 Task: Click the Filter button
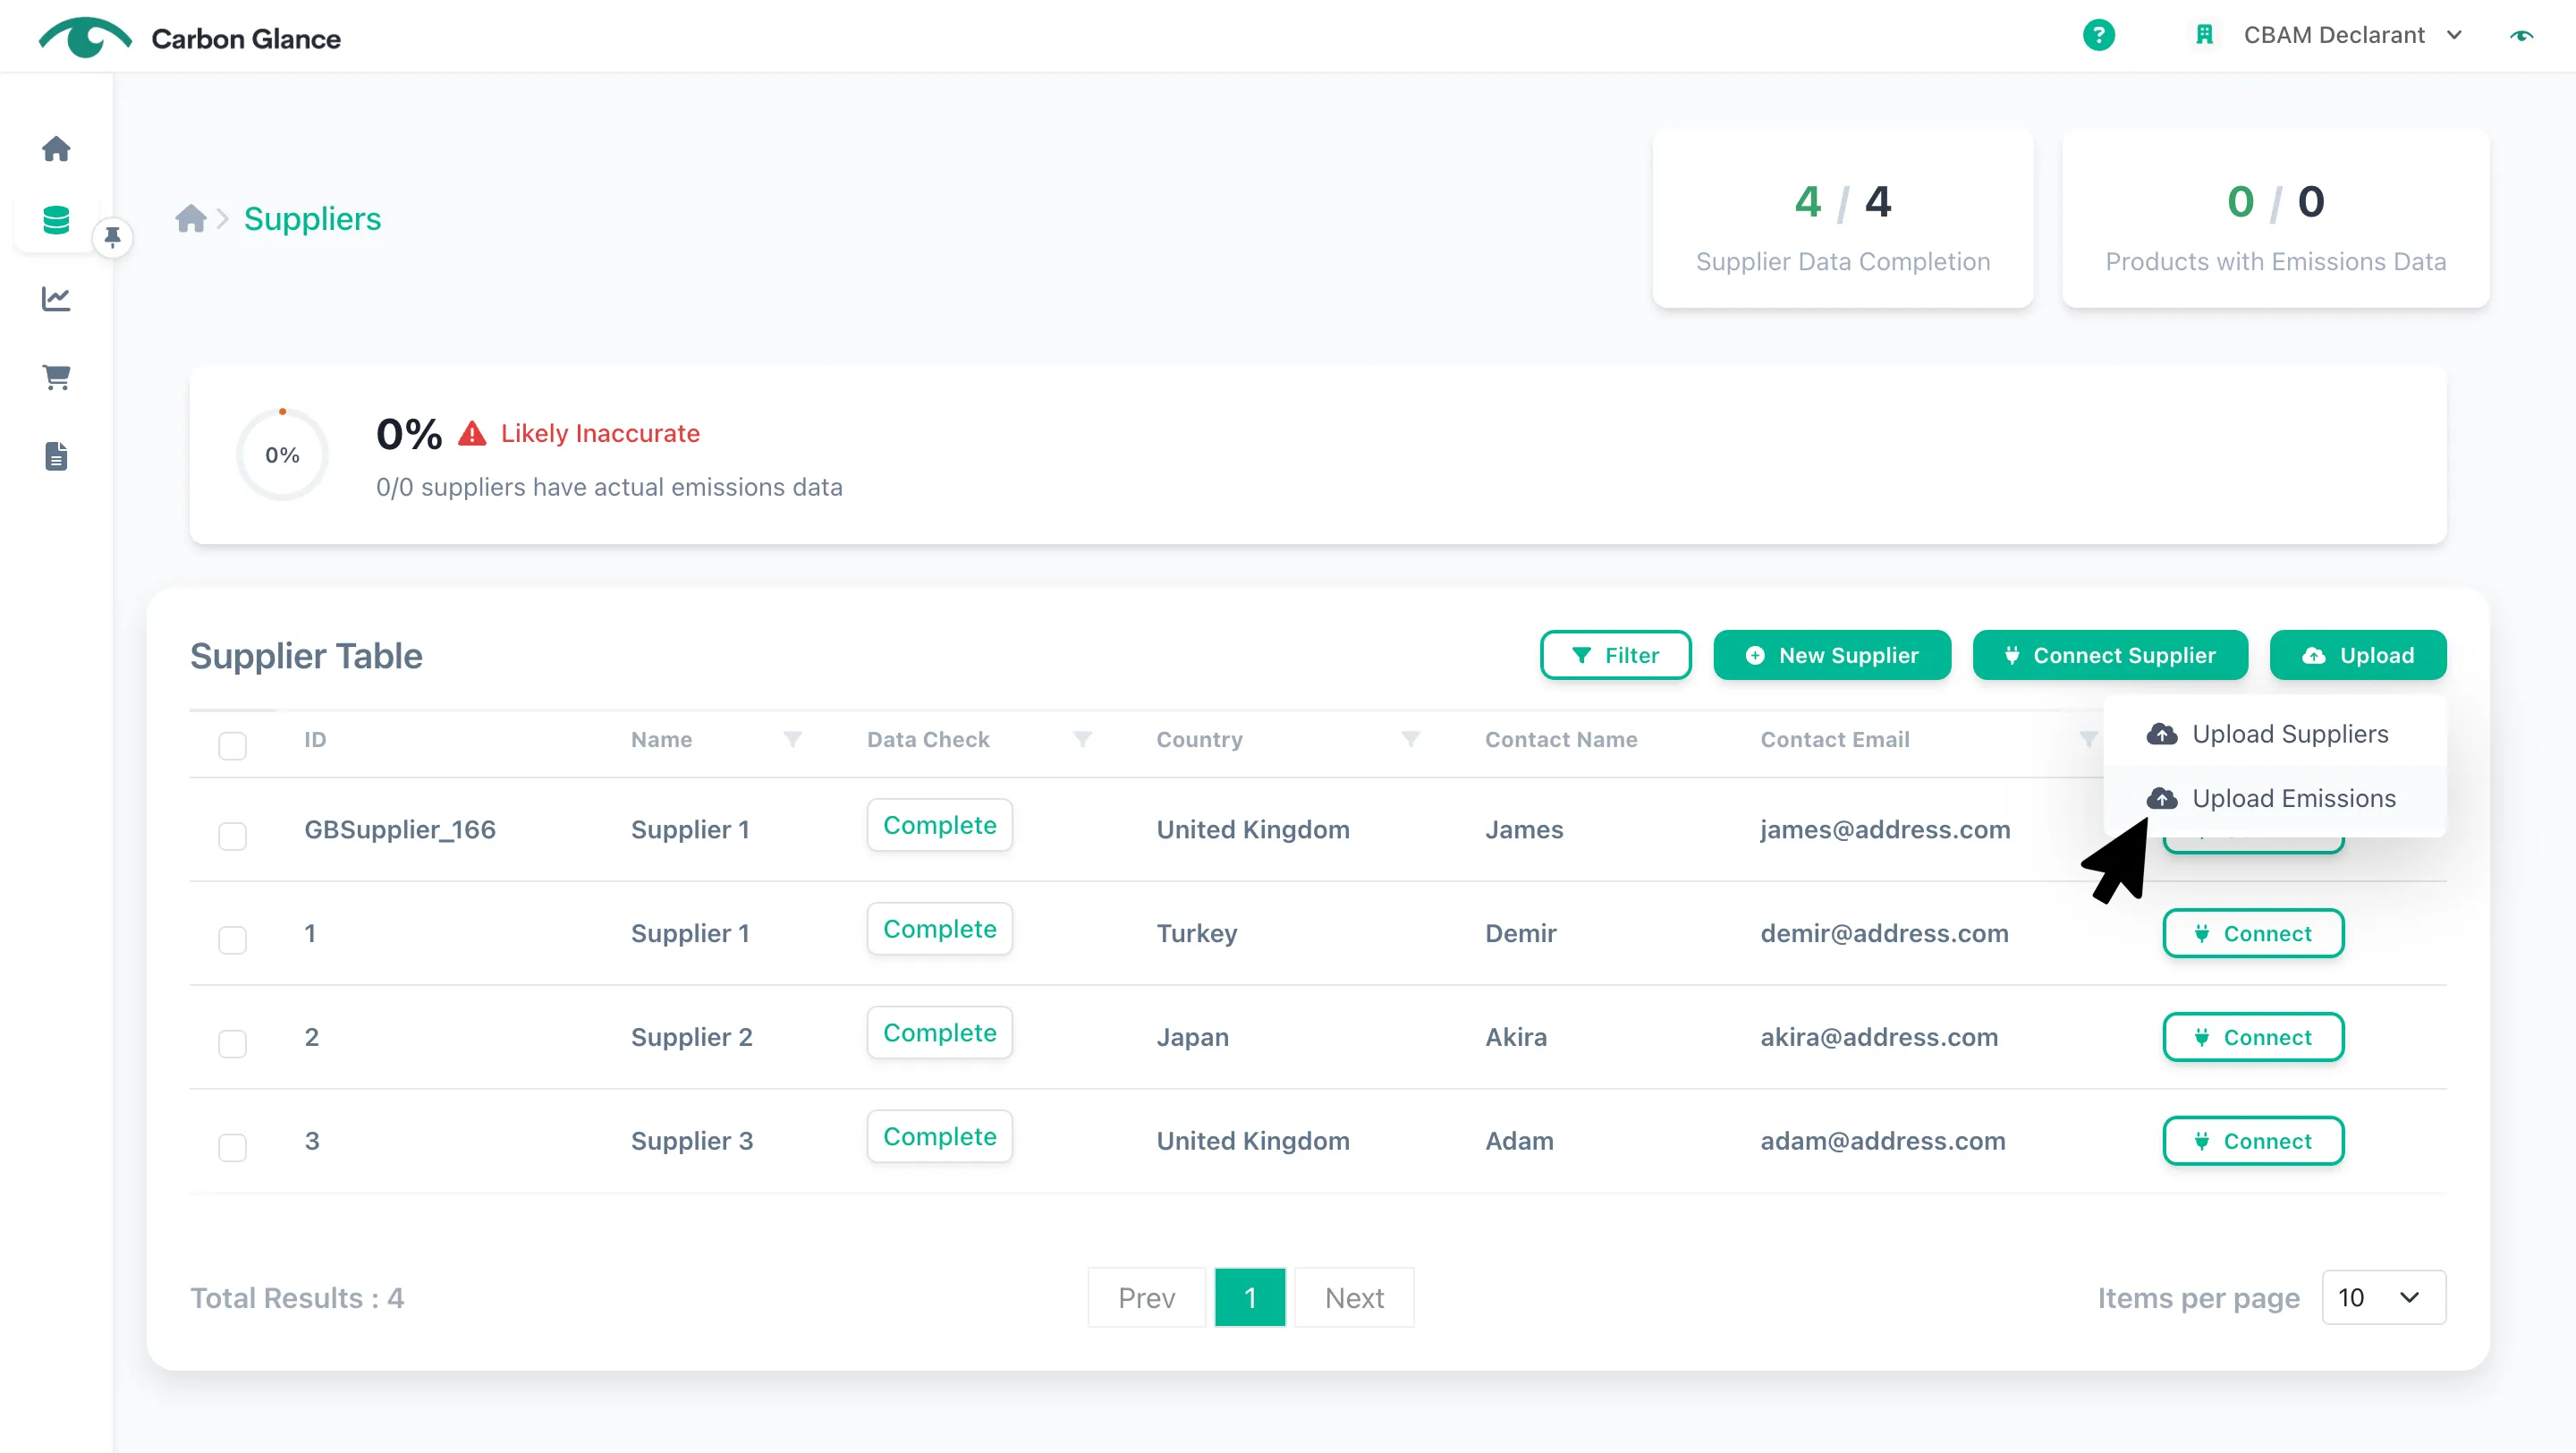pyautogui.click(x=1615, y=655)
